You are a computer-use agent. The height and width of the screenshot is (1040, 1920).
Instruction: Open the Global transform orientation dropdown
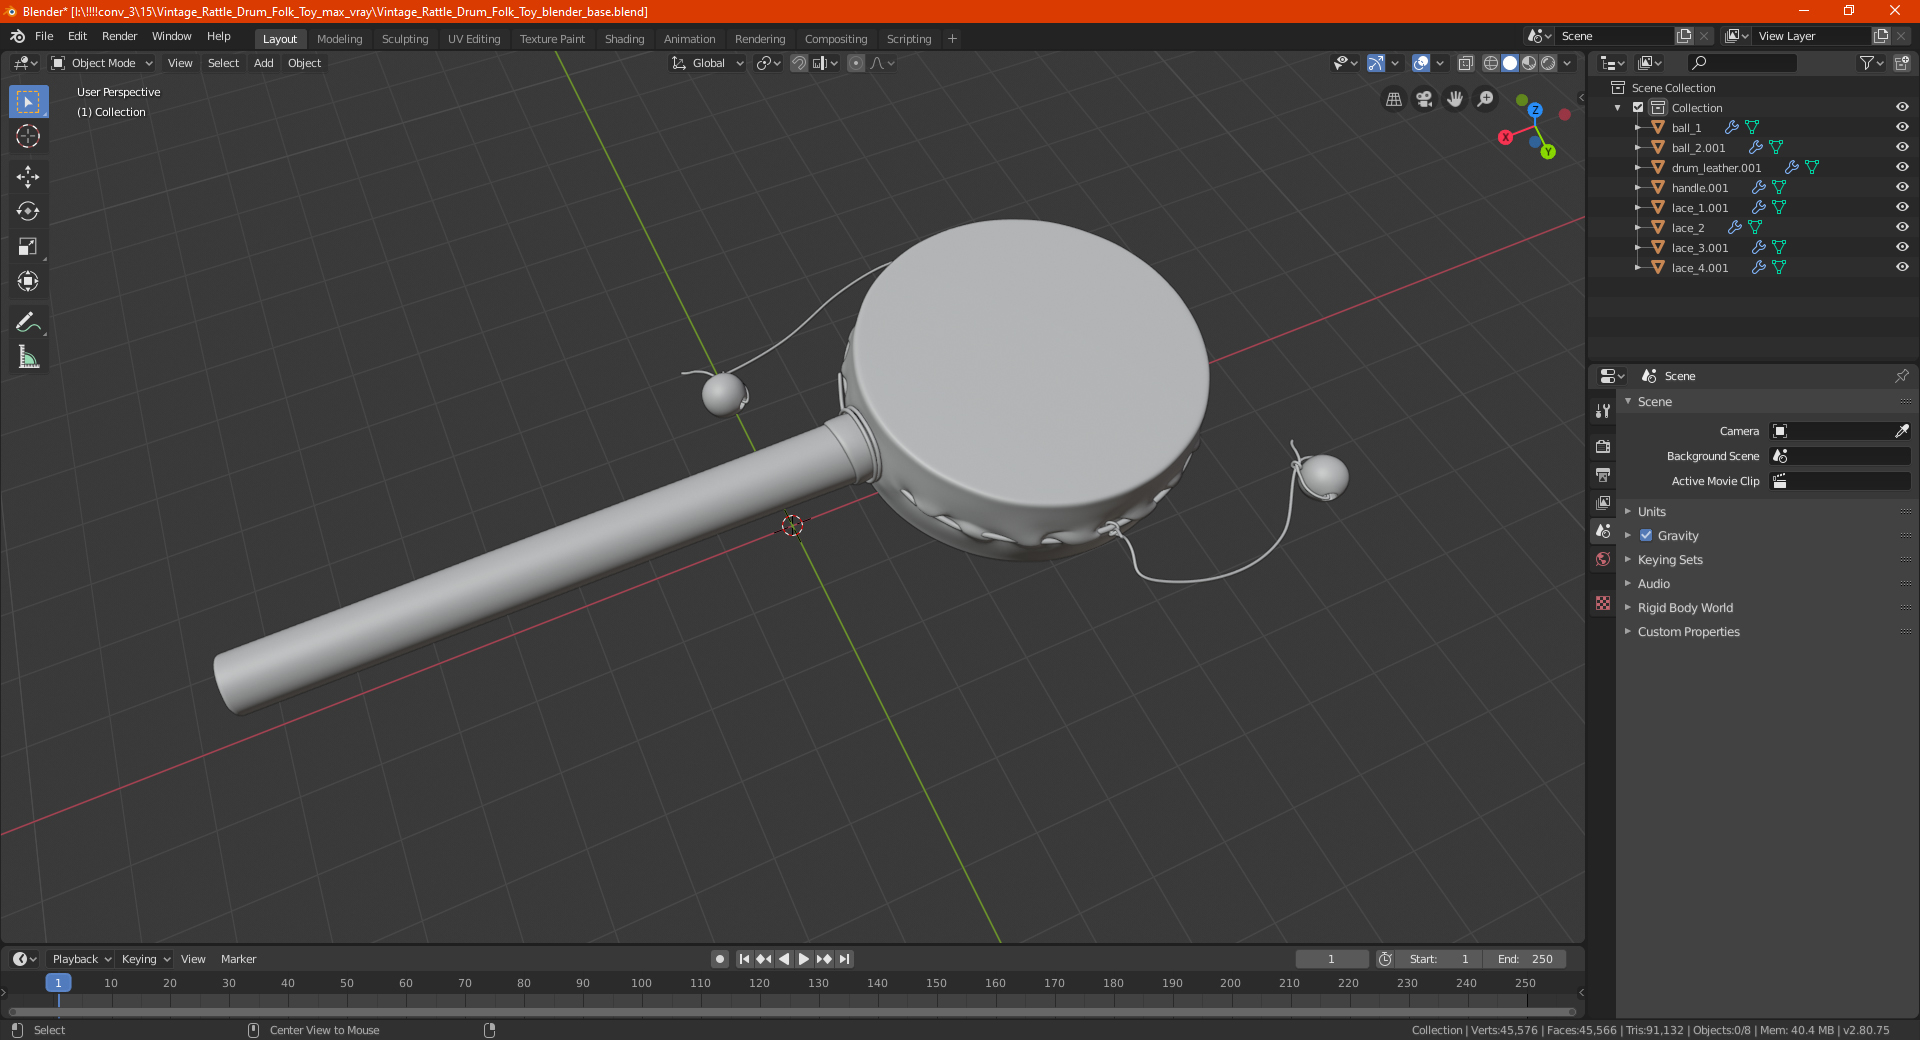[708, 63]
